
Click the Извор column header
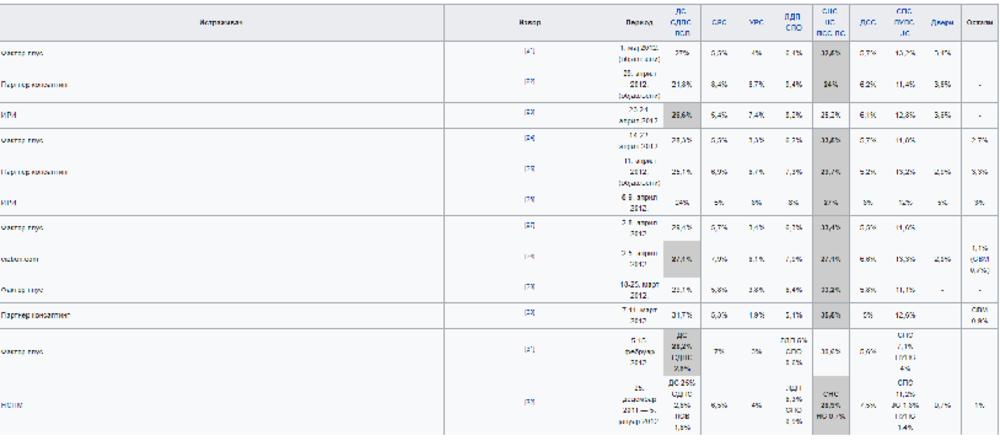click(x=530, y=21)
